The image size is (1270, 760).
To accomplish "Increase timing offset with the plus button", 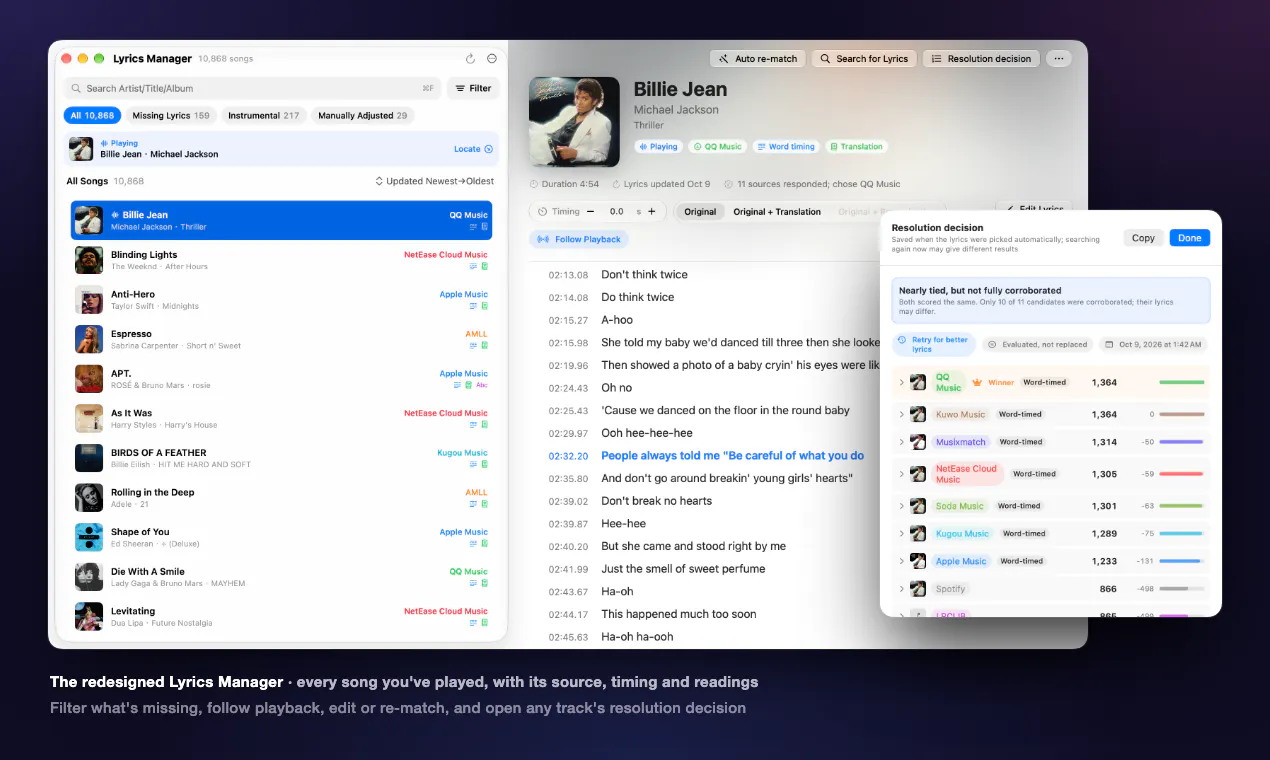I will tap(651, 211).
